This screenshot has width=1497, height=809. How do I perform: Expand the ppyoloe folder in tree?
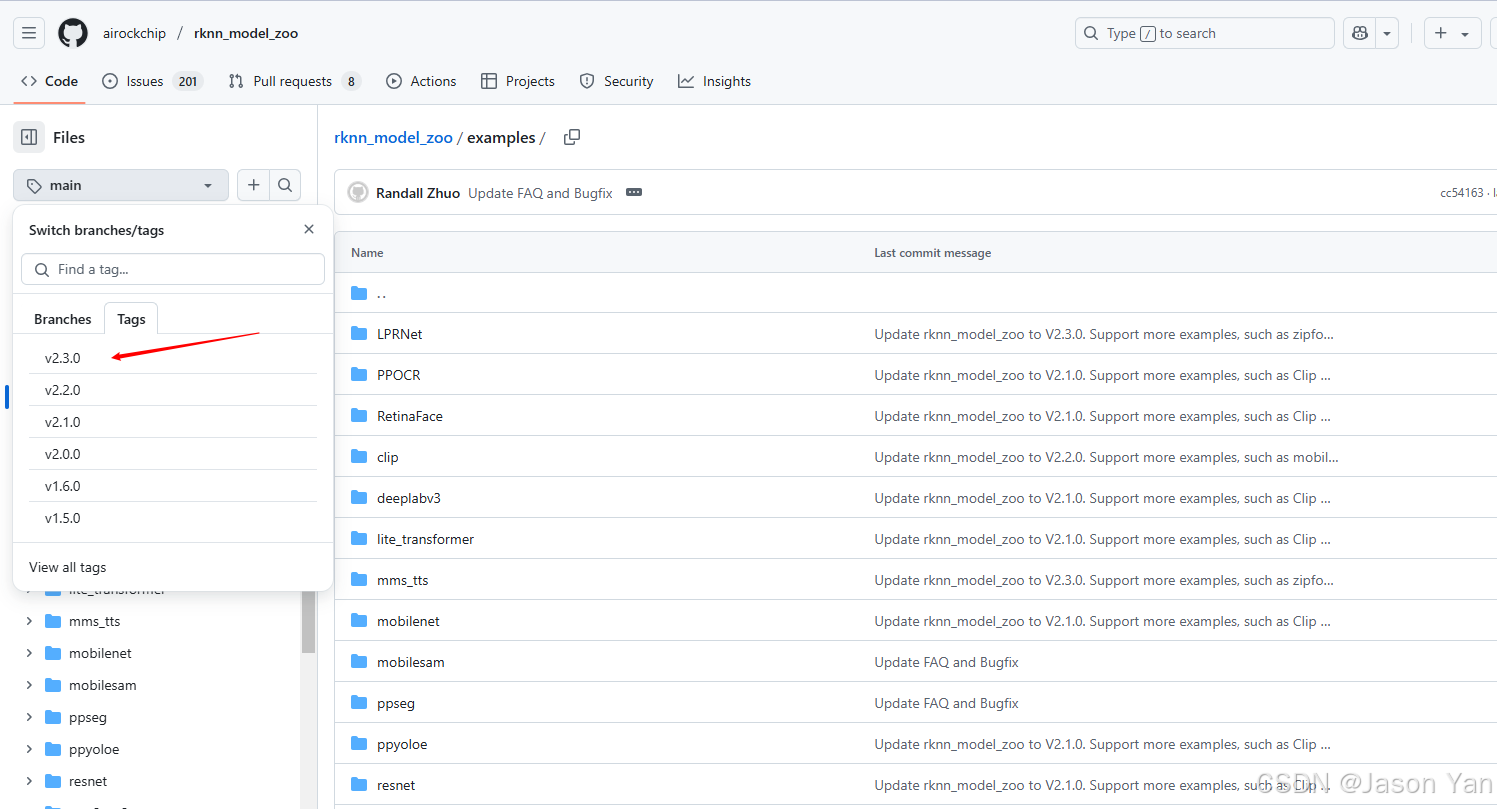coord(29,749)
